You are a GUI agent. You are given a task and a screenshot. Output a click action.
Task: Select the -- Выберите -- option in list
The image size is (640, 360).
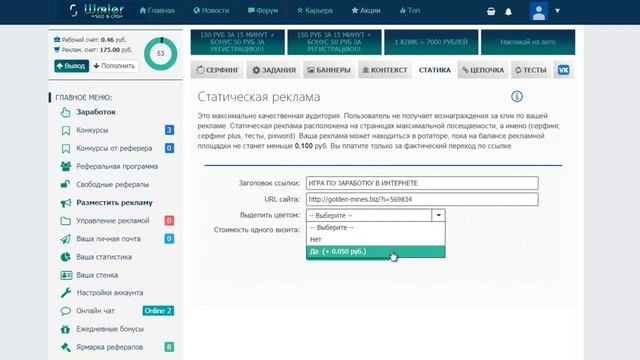[x=376, y=227]
